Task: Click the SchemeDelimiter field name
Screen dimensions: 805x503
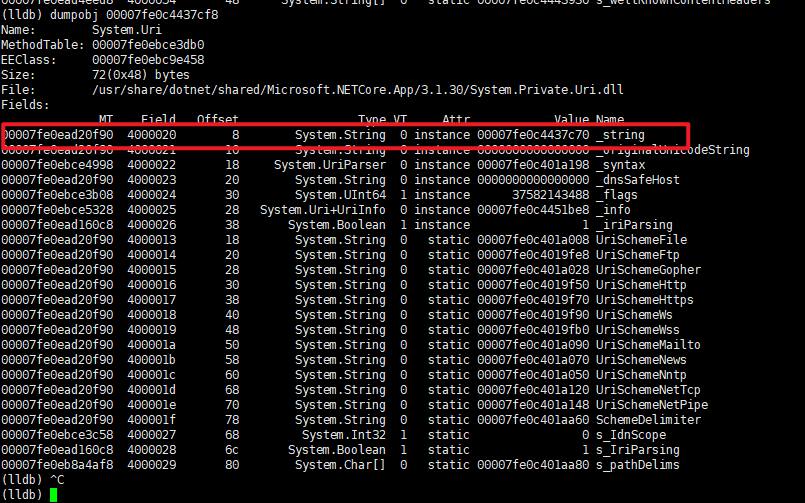Action: (648, 420)
